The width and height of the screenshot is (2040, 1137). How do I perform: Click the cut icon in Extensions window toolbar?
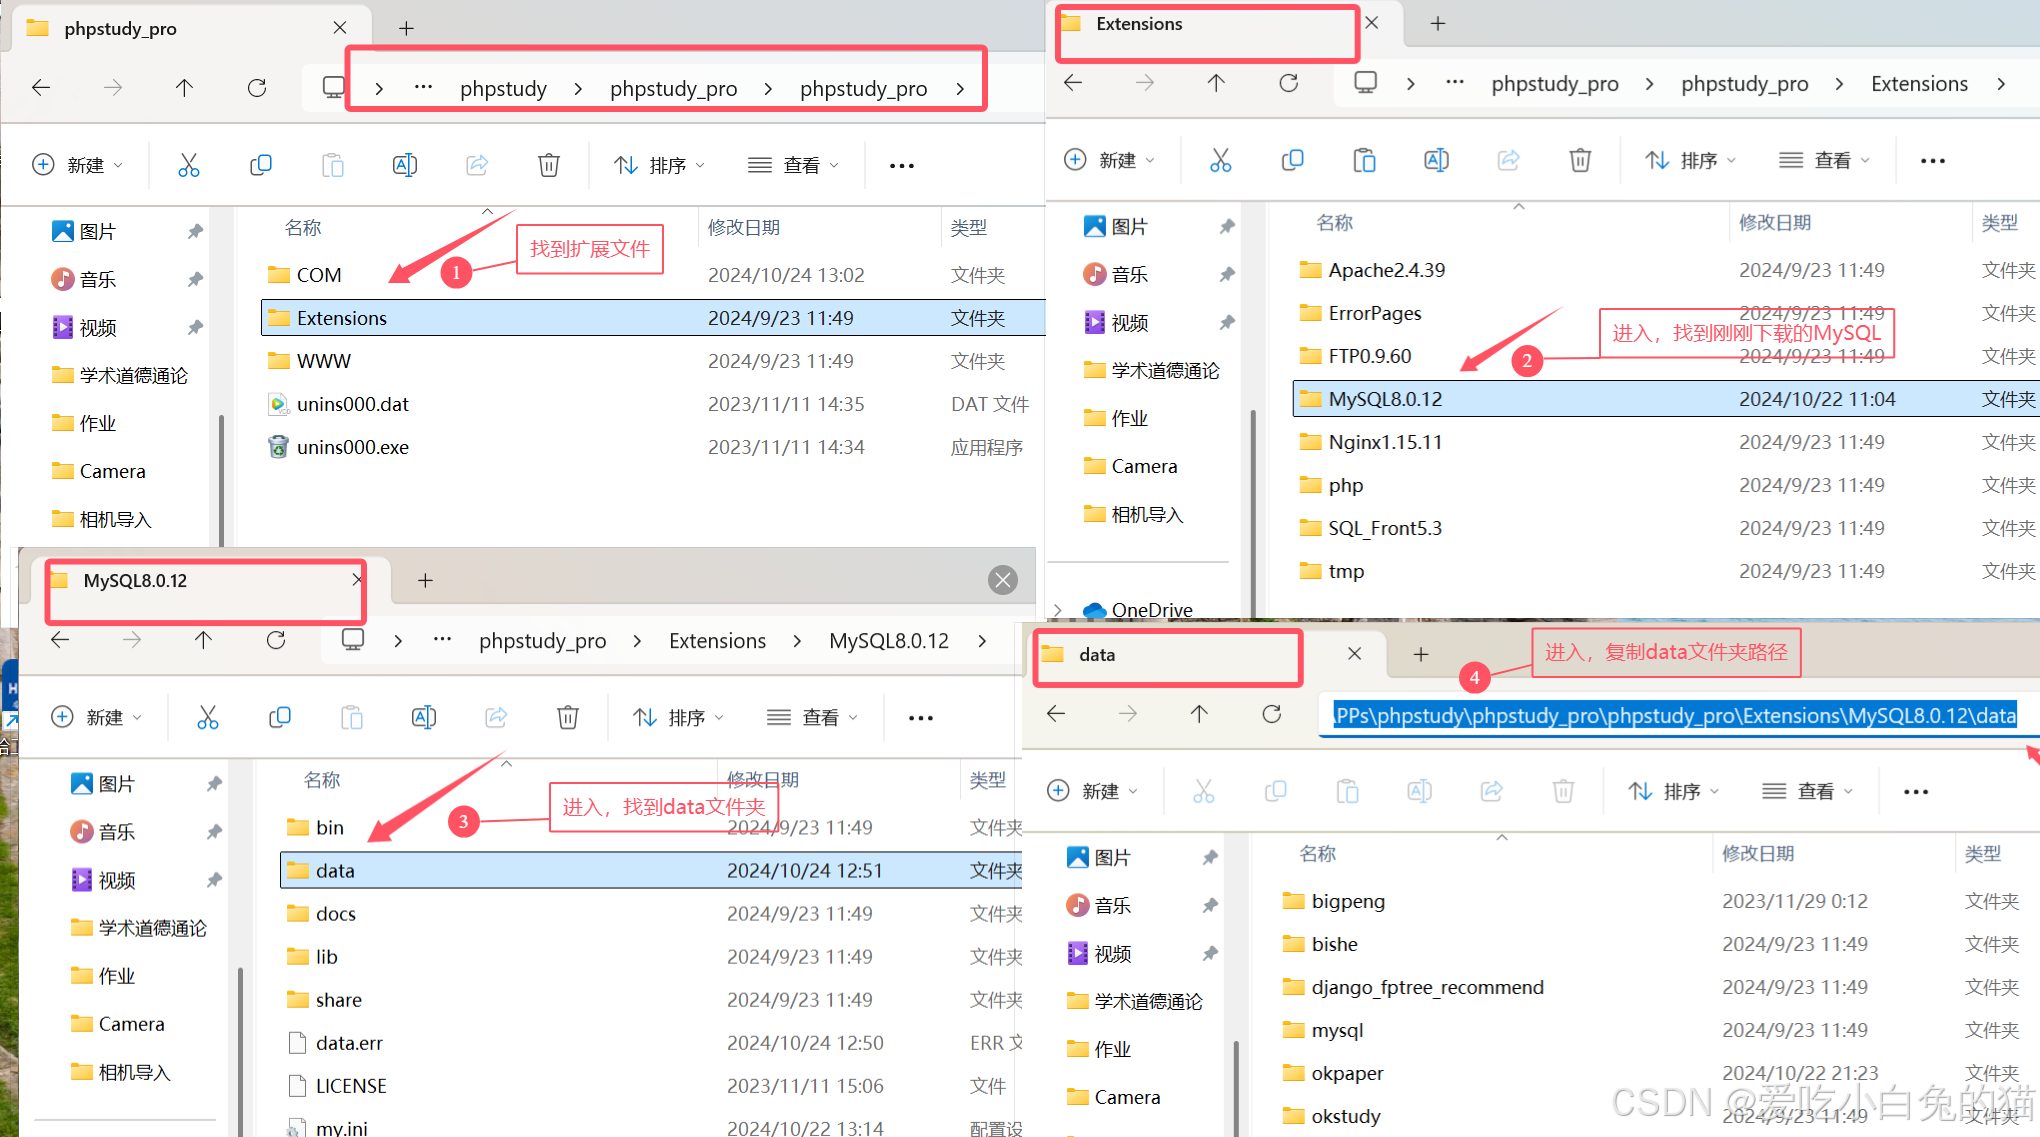(x=1221, y=160)
